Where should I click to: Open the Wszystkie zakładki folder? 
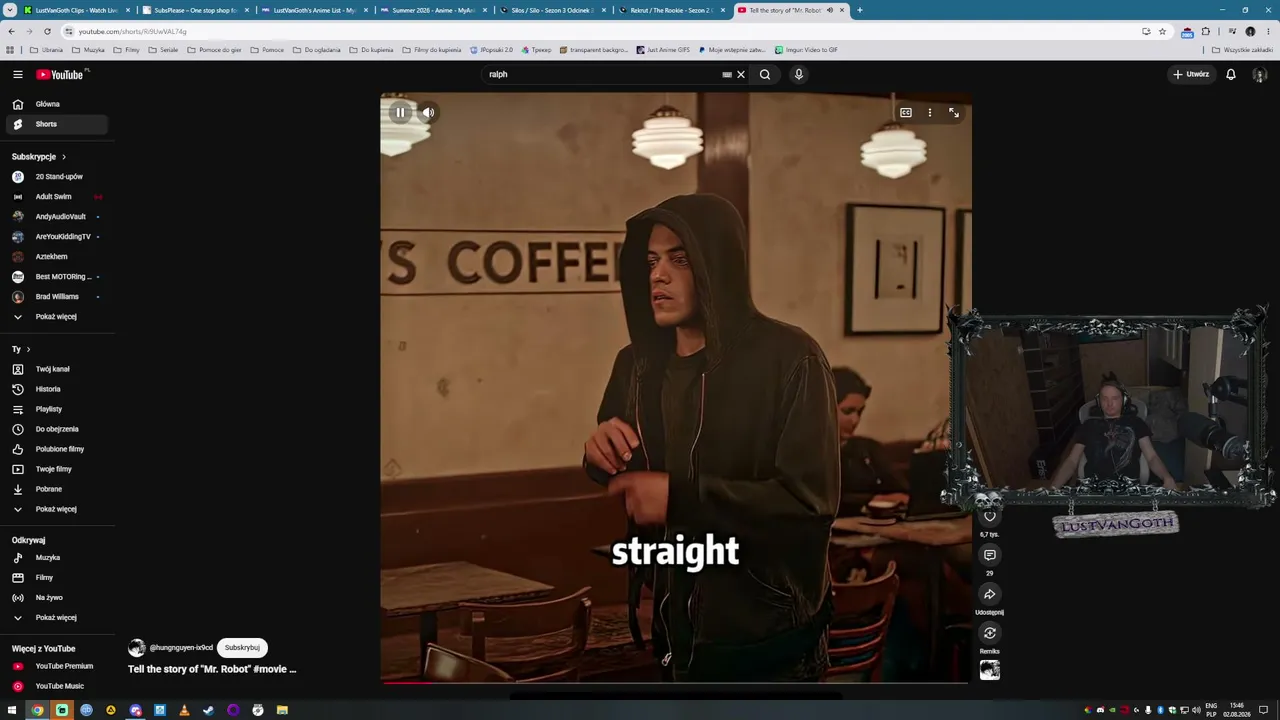click(x=1243, y=50)
